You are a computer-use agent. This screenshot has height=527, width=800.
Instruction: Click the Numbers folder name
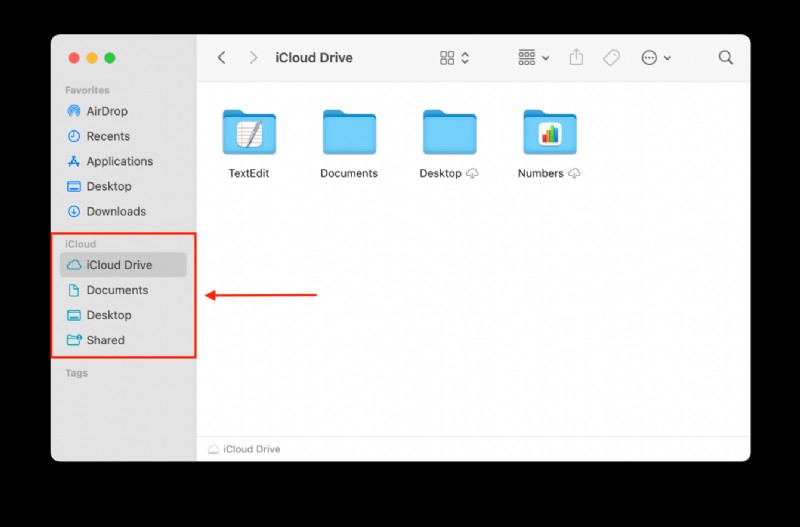541,173
